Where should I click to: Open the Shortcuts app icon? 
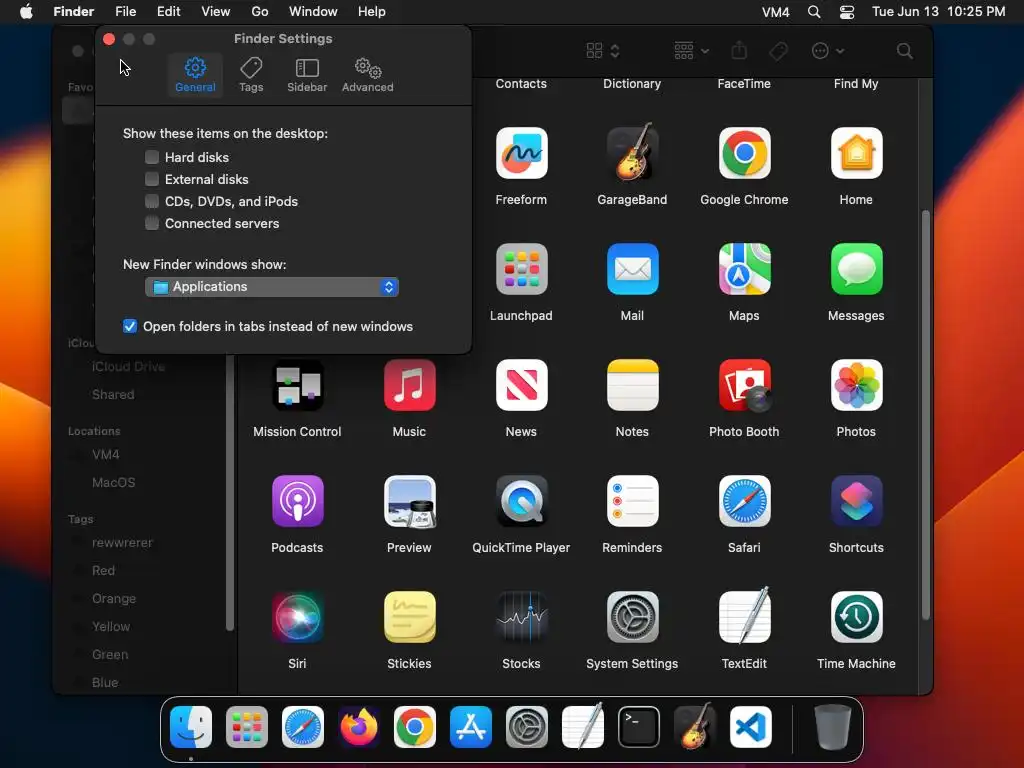point(856,501)
